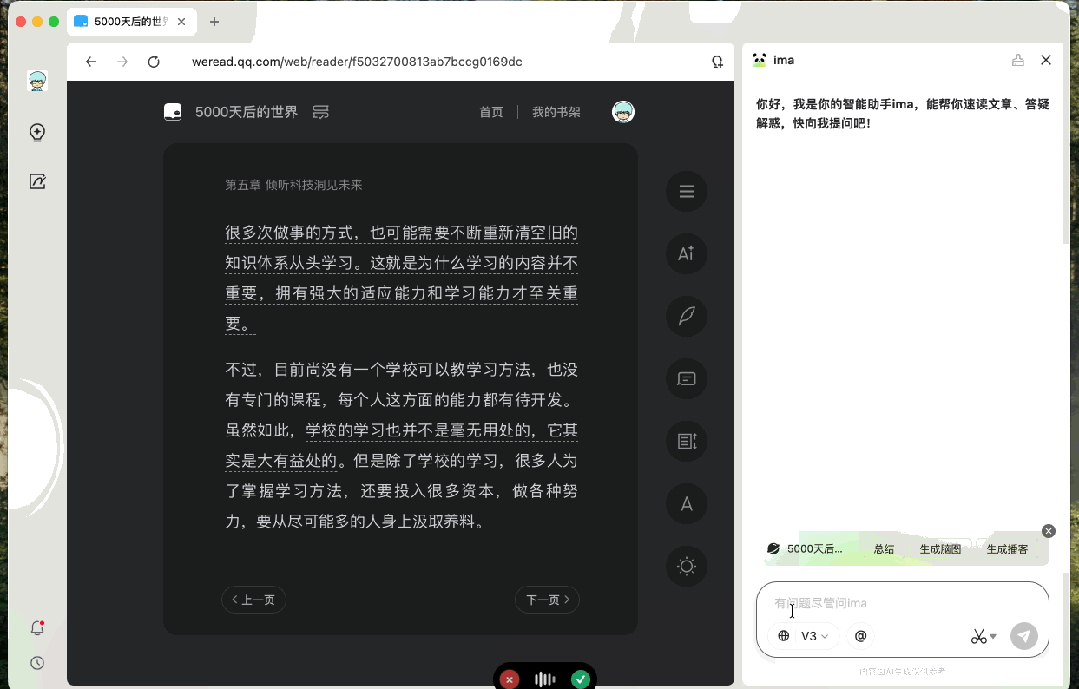The width and height of the screenshot is (1079, 689).
Task: Go back in browser navigation
Action: [x=91, y=61]
